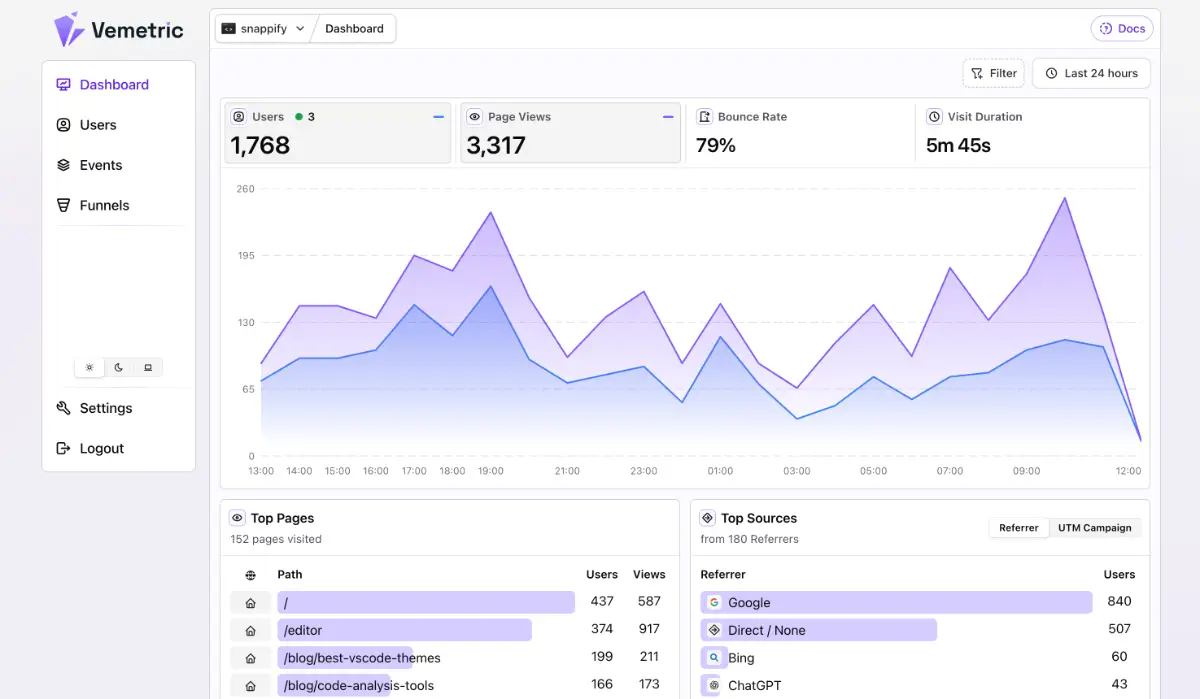The image size is (1200, 699).
Task: Click the /blog/best-vscode-themes usage bar
Action: click(345, 658)
